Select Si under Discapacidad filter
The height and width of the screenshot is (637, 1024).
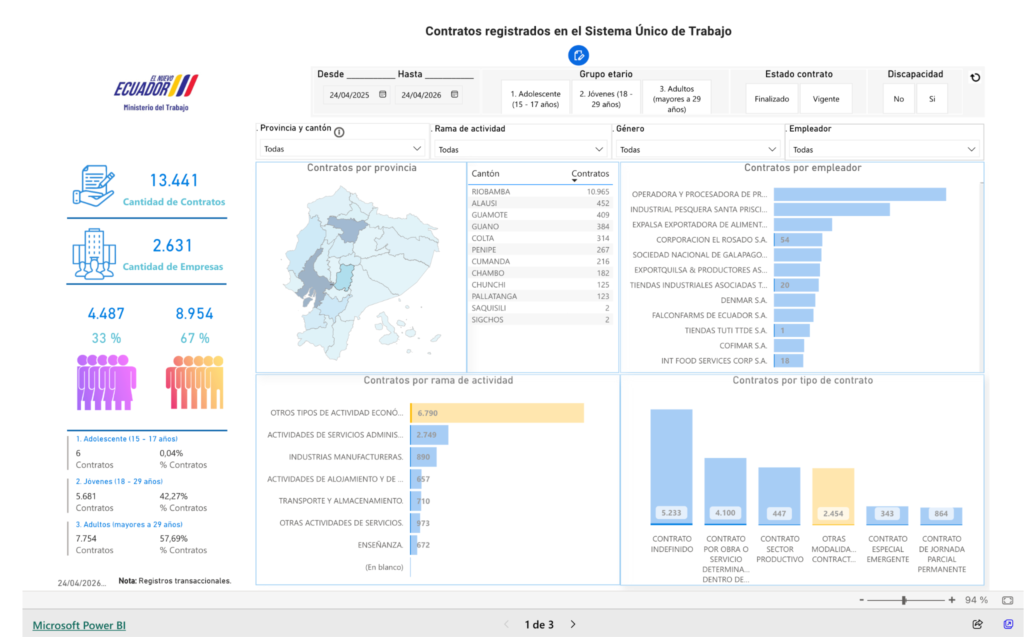click(931, 99)
